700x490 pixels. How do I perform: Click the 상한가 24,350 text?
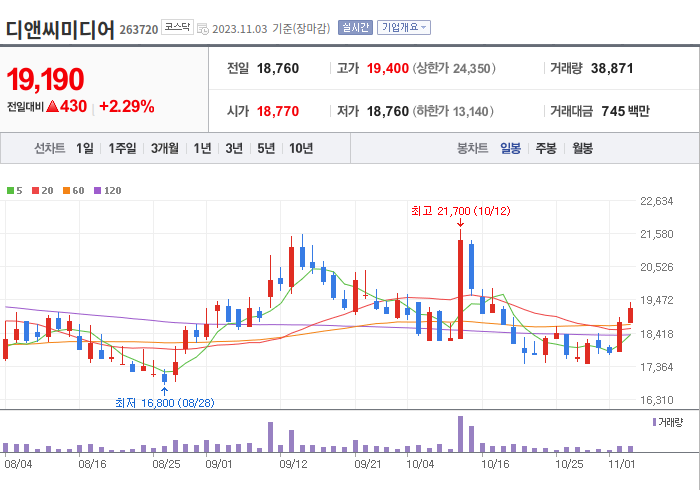pyautogui.click(x=454, y=68)
